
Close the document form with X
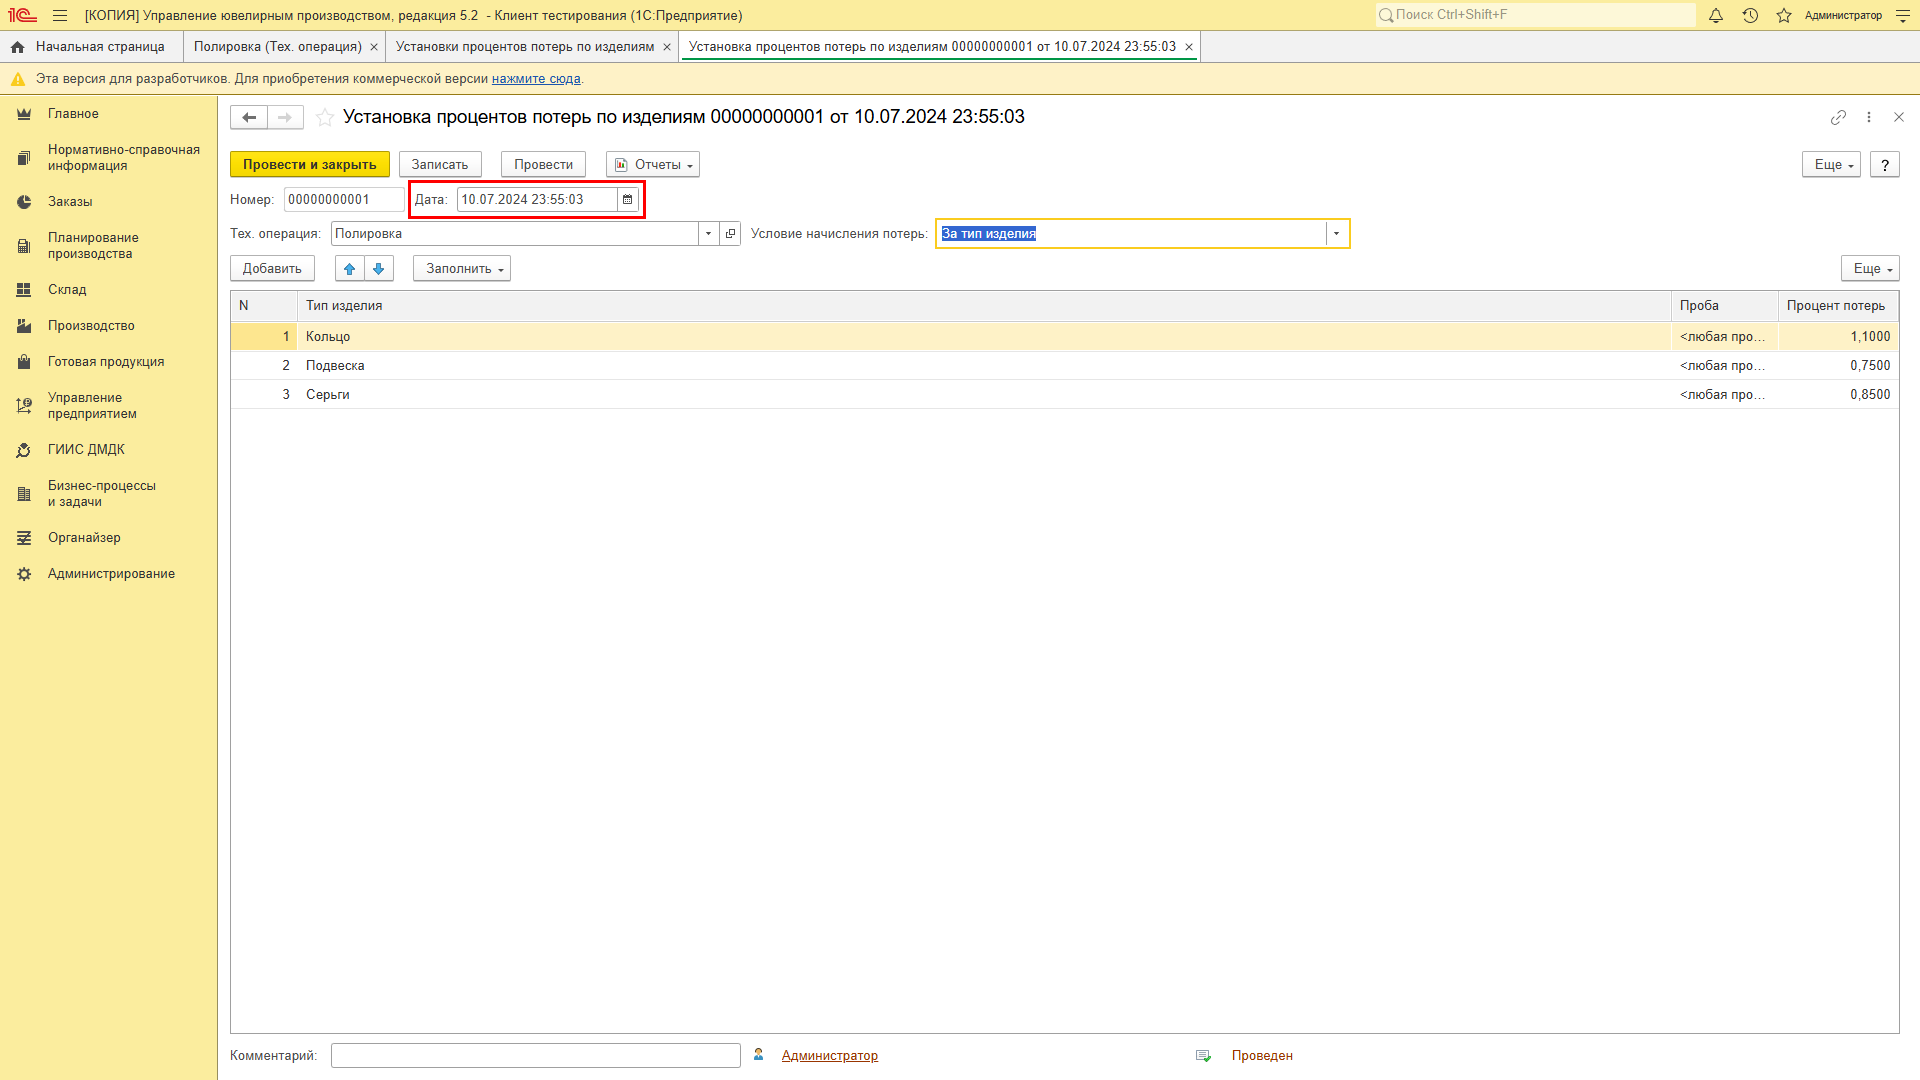(x=1899, y=117)
